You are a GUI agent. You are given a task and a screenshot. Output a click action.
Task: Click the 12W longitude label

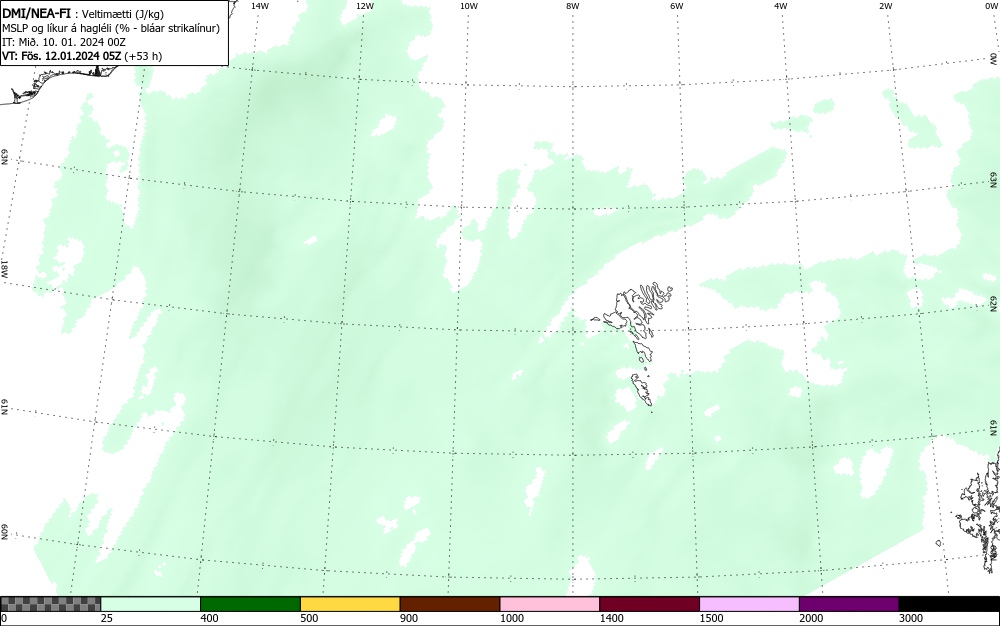364,6
